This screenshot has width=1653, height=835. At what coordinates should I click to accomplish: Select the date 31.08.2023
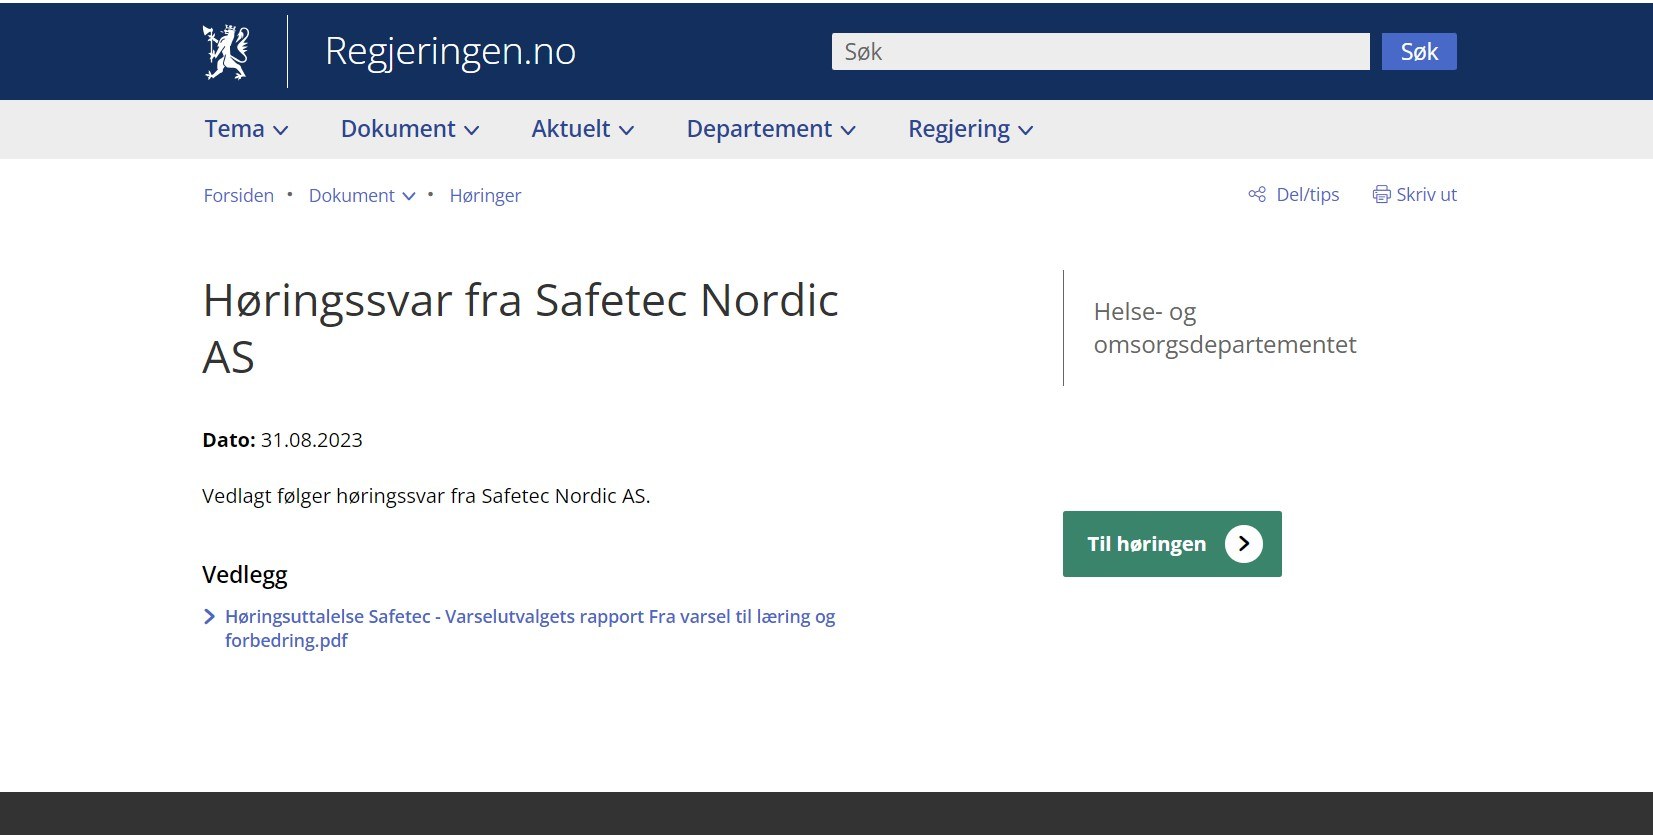tap(312, 440)
